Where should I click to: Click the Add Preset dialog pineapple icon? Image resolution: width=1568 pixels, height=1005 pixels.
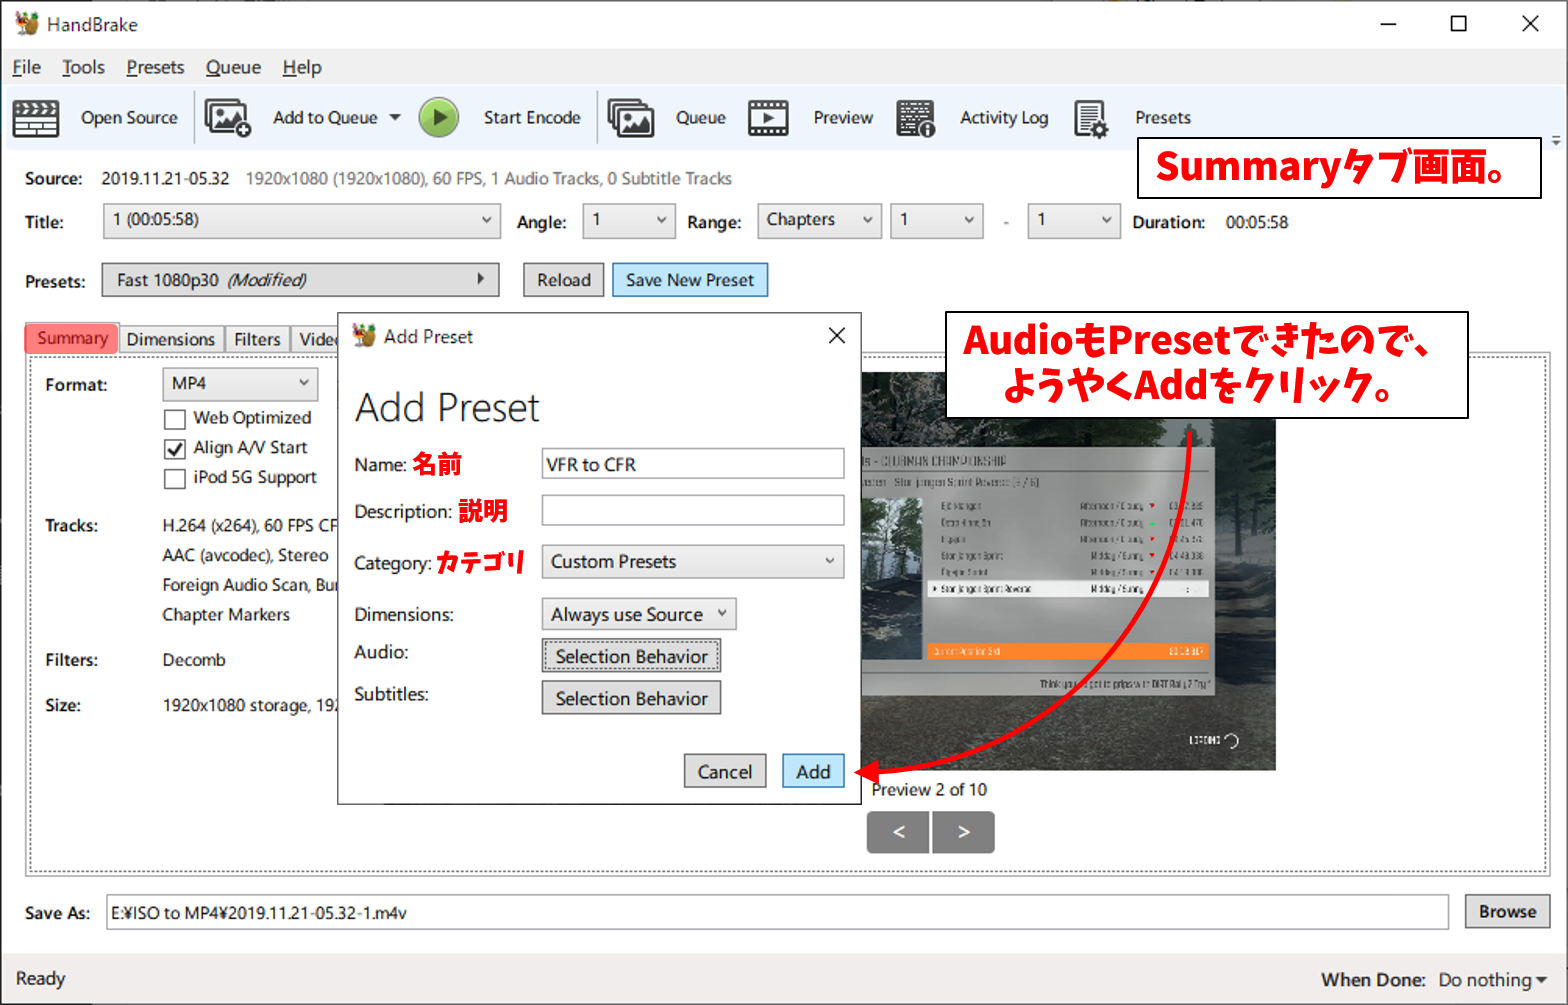(364, 336)
